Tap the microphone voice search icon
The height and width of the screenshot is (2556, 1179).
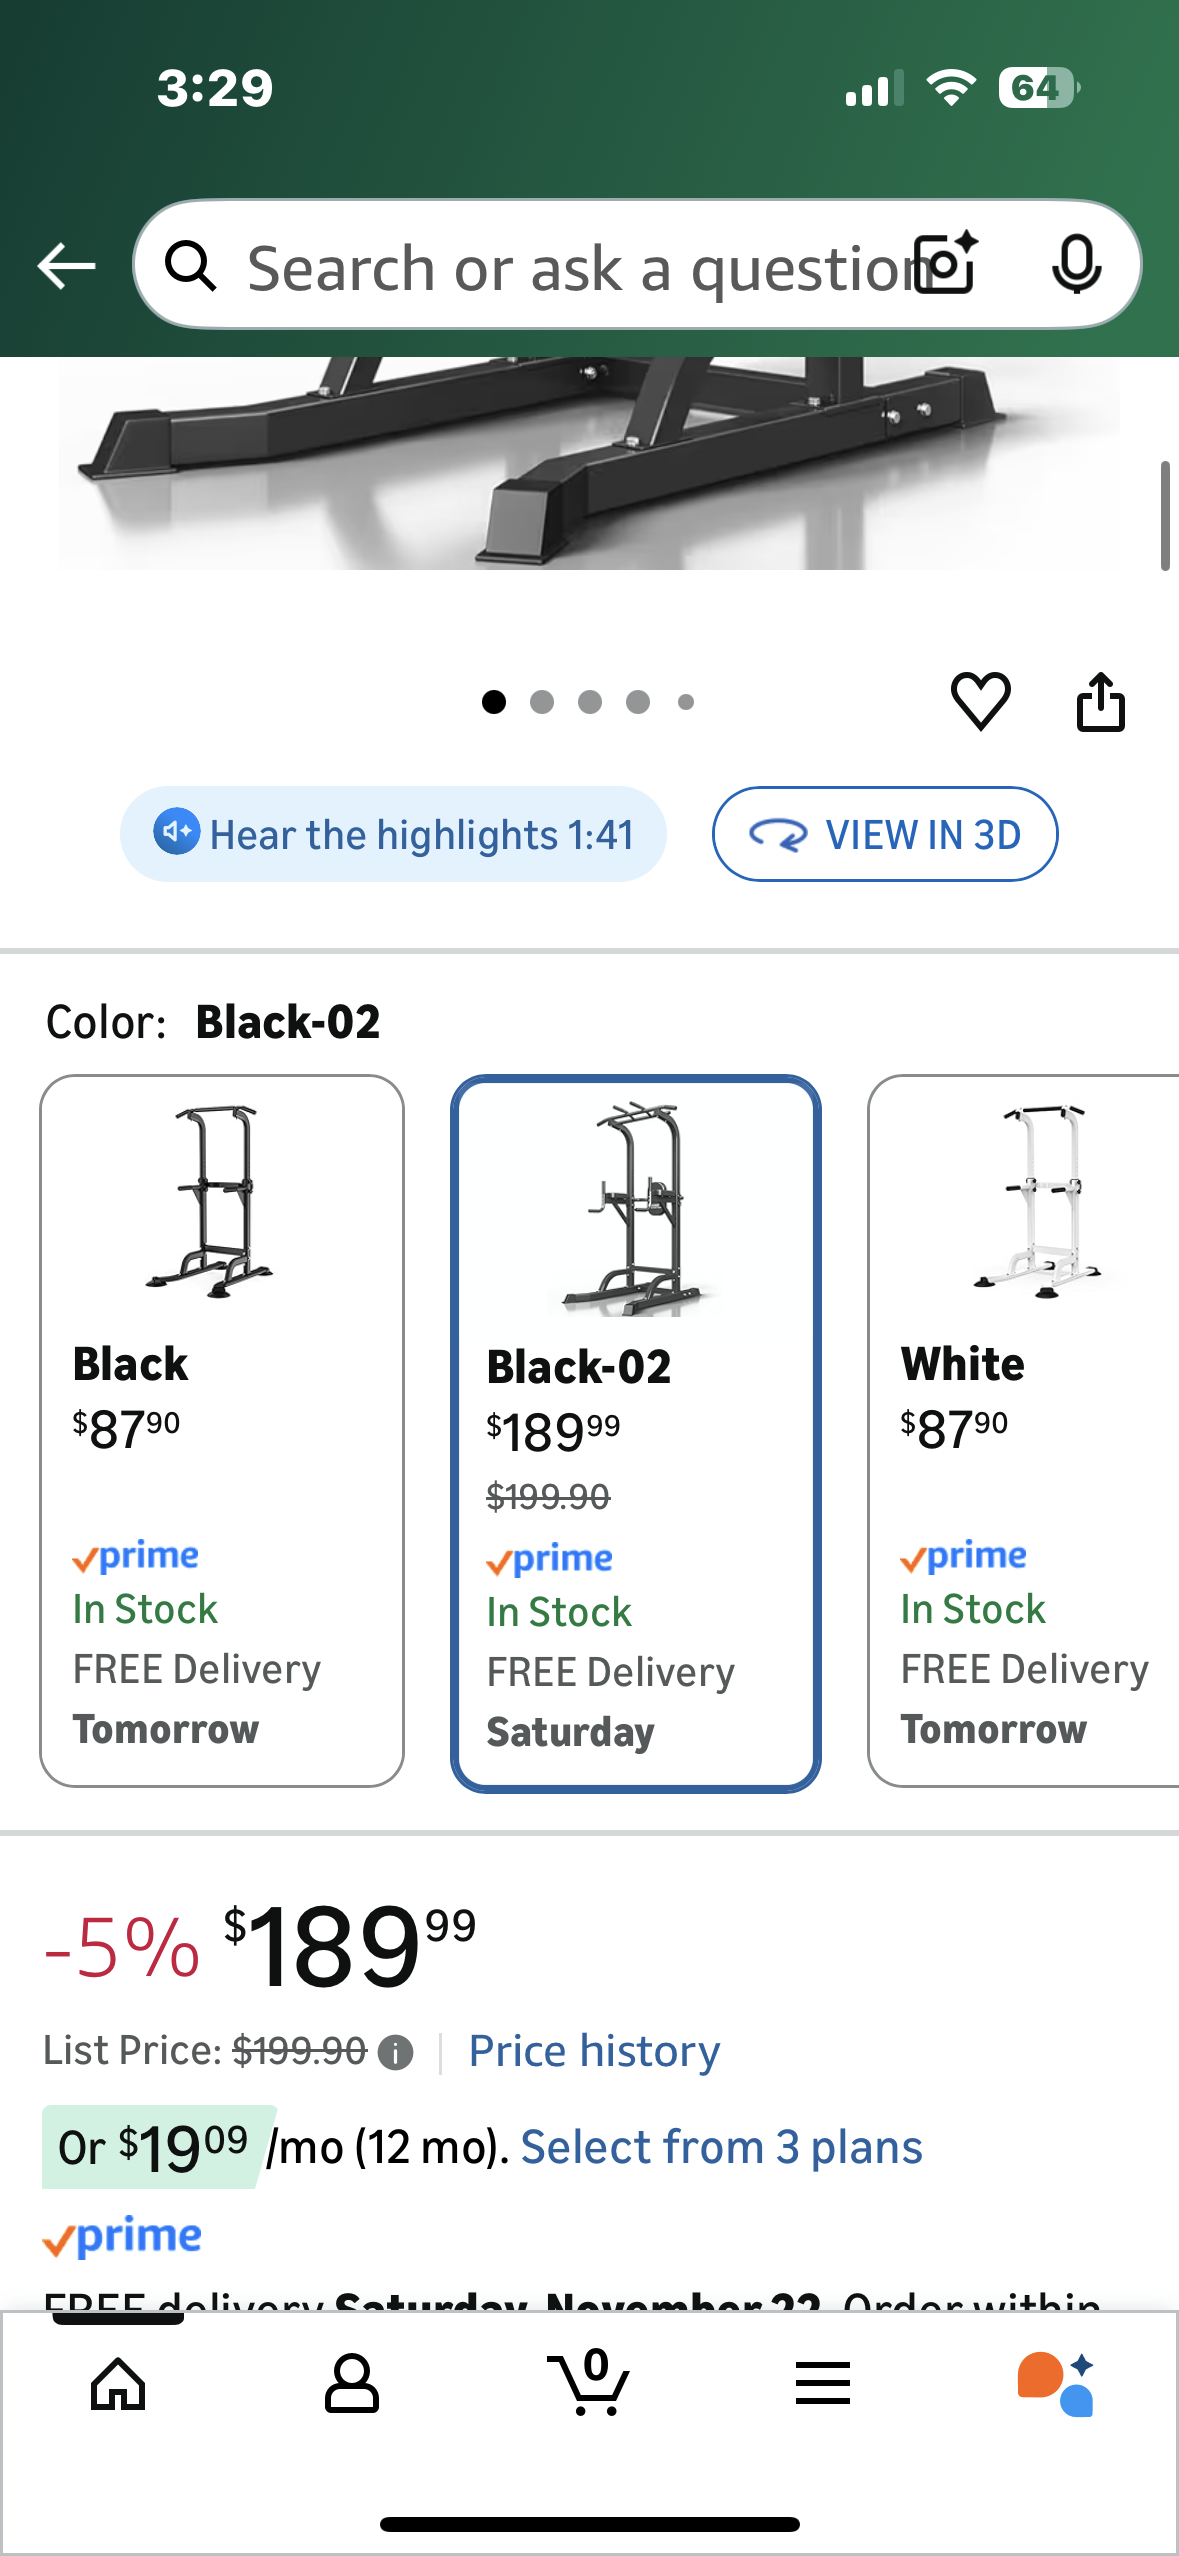click(x=1076, y=265)
